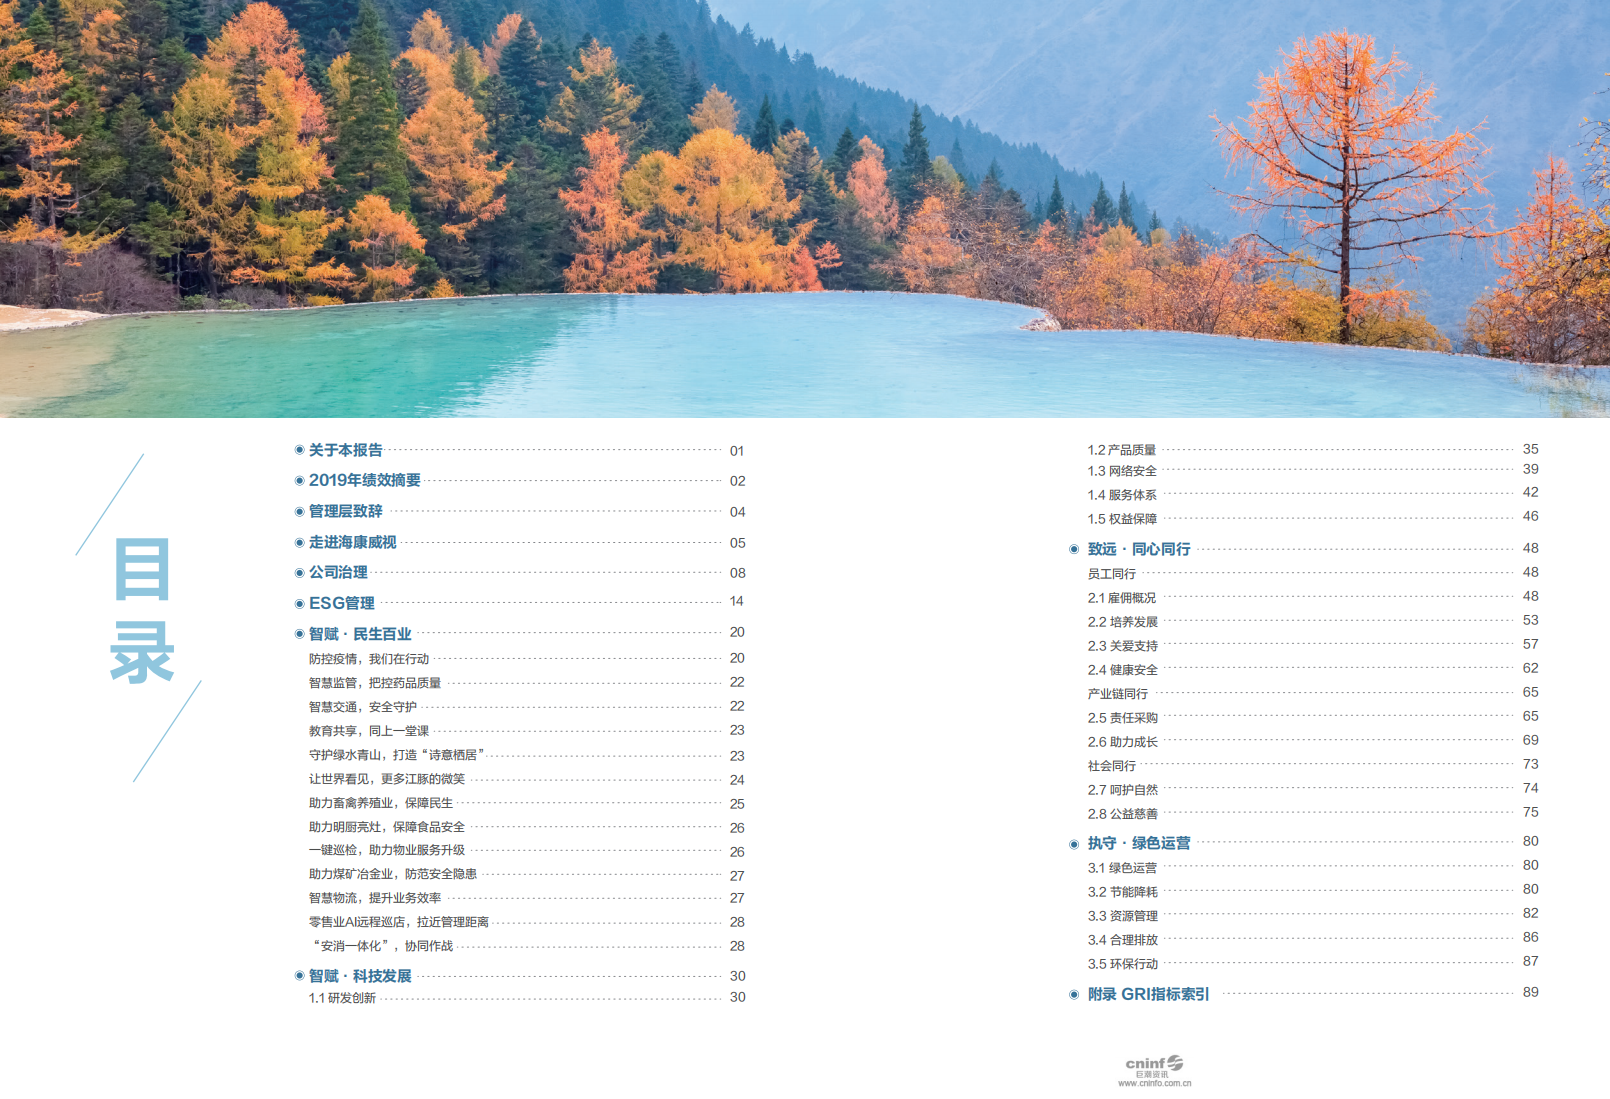1610x1099 pixels.
Task: Click the cninfo 巨潮资讯 logo
Action: tap(1155, 1063)
